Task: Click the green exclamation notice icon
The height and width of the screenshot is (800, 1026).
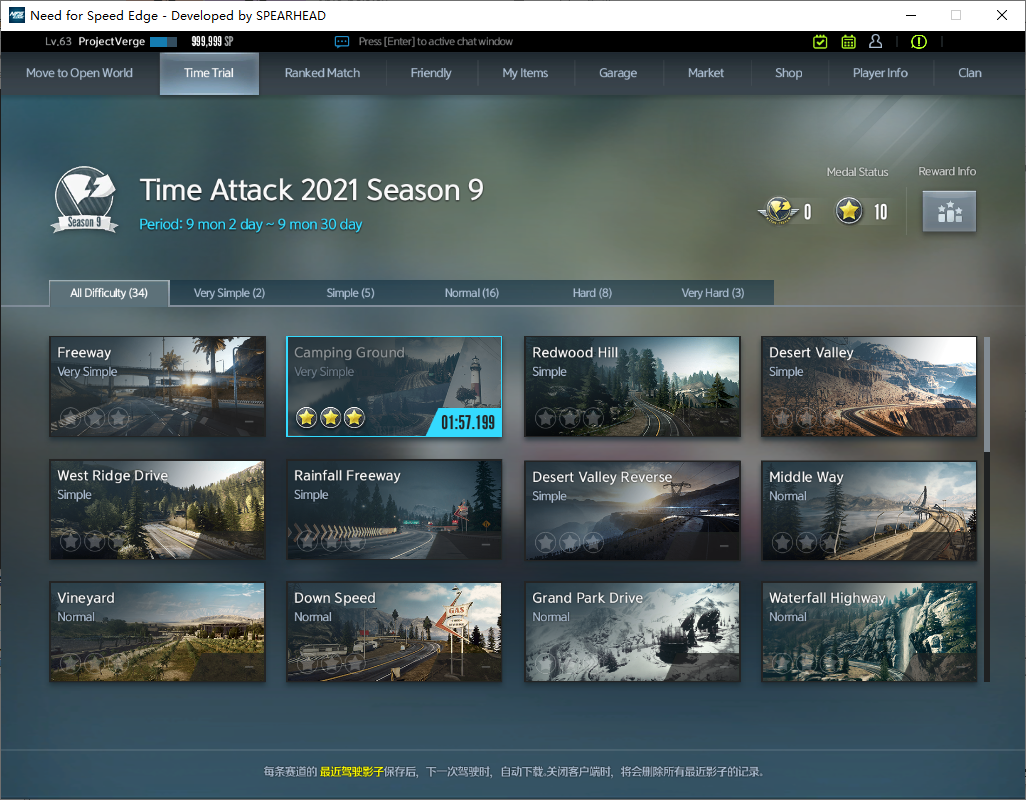Action: pos(919,42)
